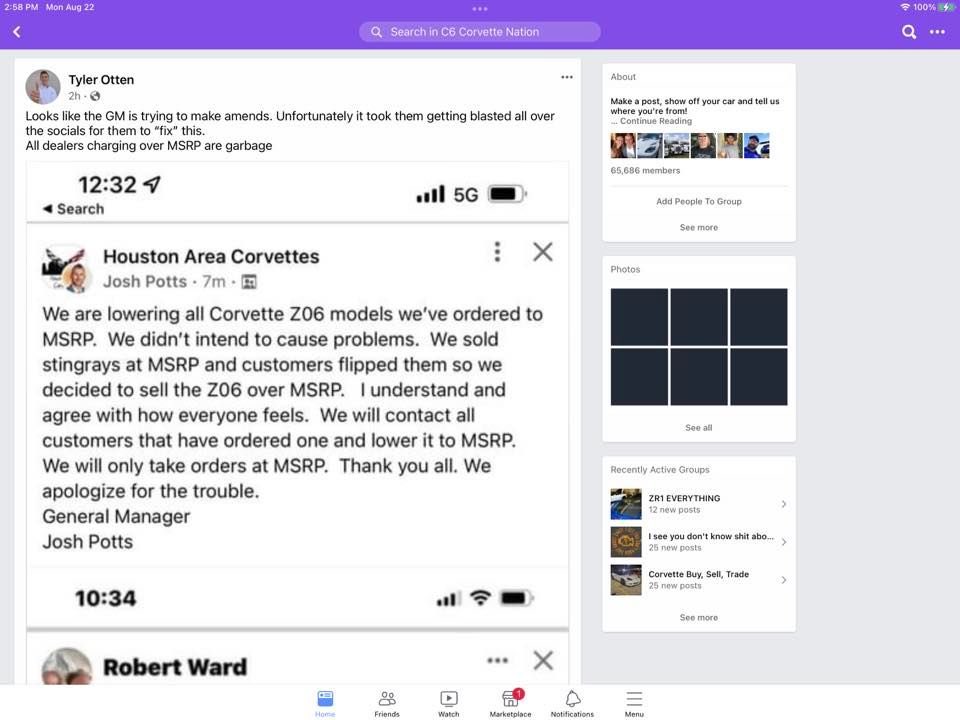
Task: Click Josh Potts author name
Action: point(144,282)
